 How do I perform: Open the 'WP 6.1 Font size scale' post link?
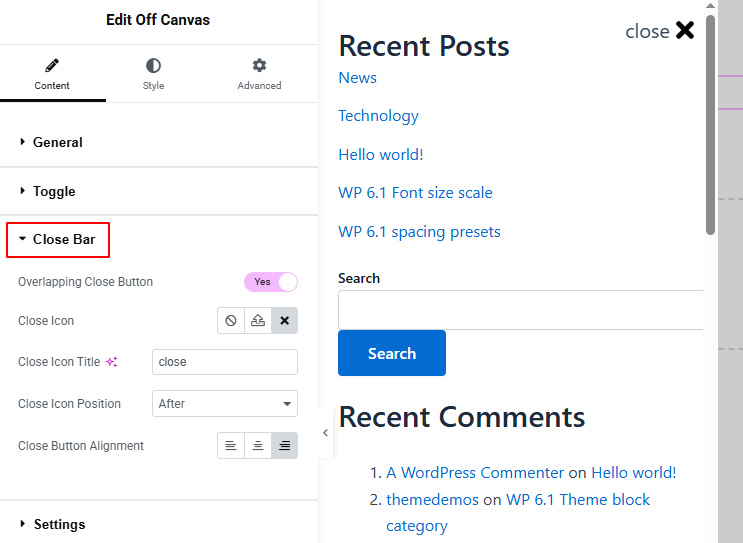(x=415, y=192)
